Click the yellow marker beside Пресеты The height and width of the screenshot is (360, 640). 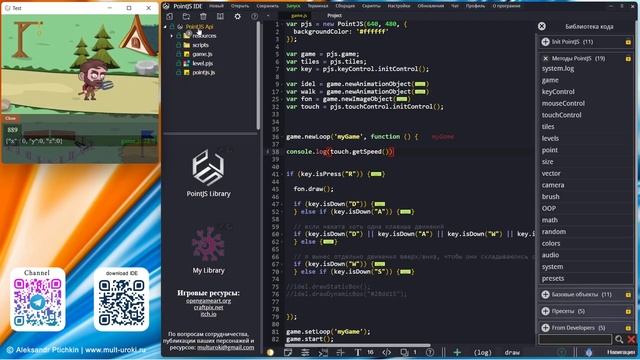[628, 311]
